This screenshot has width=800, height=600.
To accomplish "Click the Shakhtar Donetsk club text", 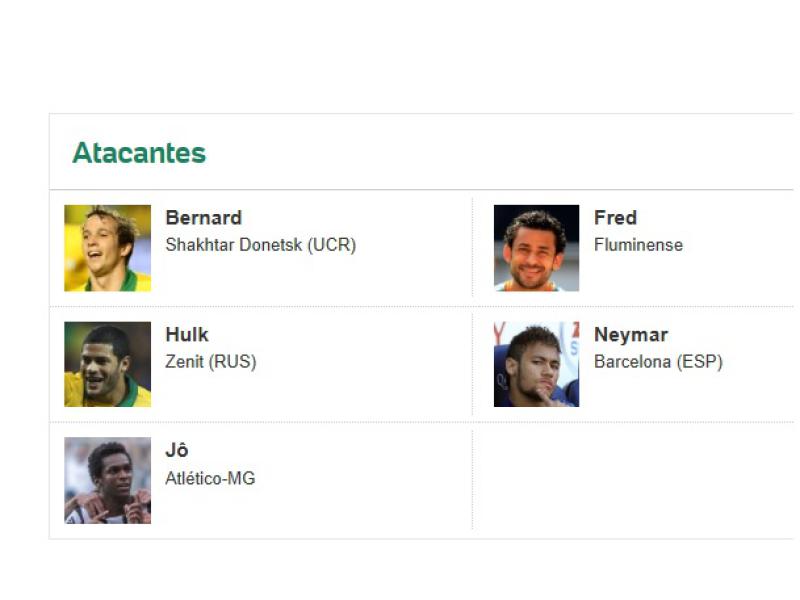I will pos(233,245).
